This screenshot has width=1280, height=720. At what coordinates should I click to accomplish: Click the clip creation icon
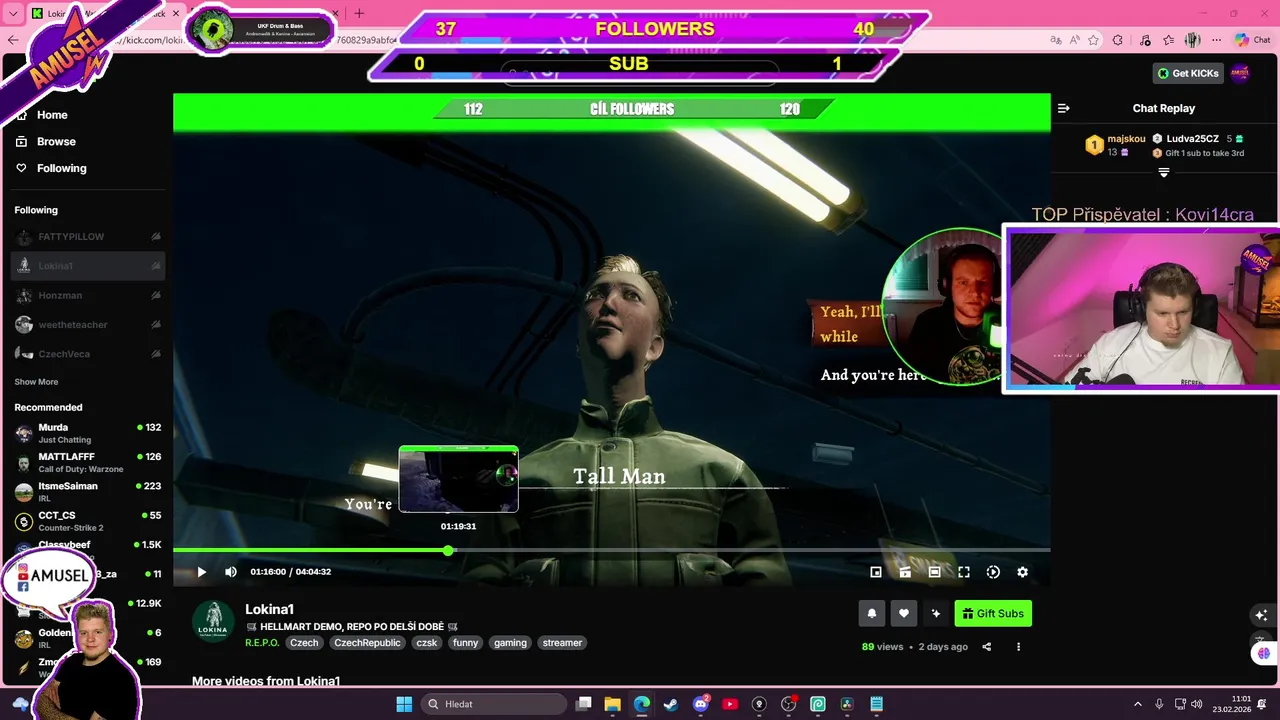tap(905, 572)
